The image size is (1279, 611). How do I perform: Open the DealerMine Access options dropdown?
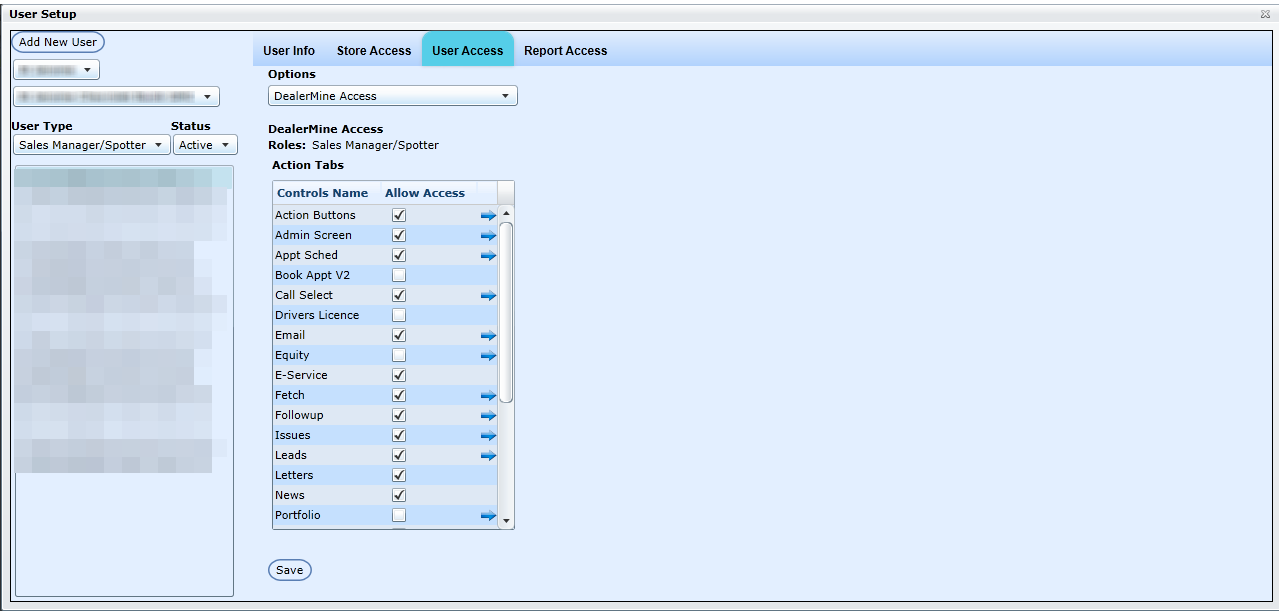pos(392,96)
